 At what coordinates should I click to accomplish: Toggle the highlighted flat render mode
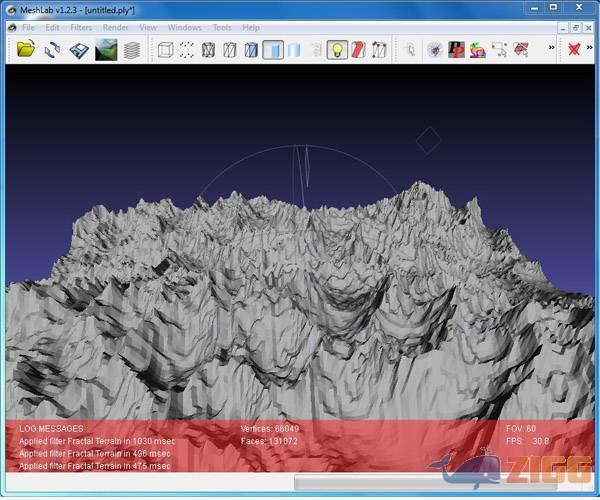point(273,48)
